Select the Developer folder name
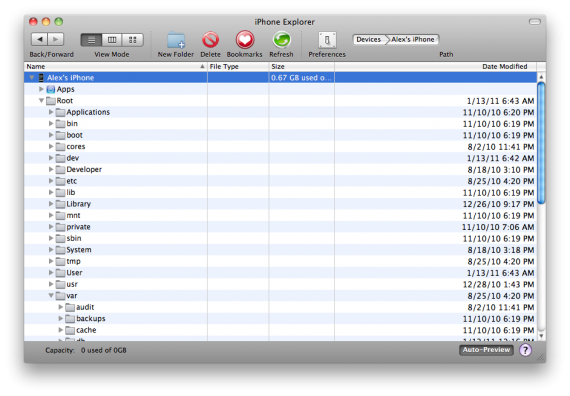 coord(84,169)
